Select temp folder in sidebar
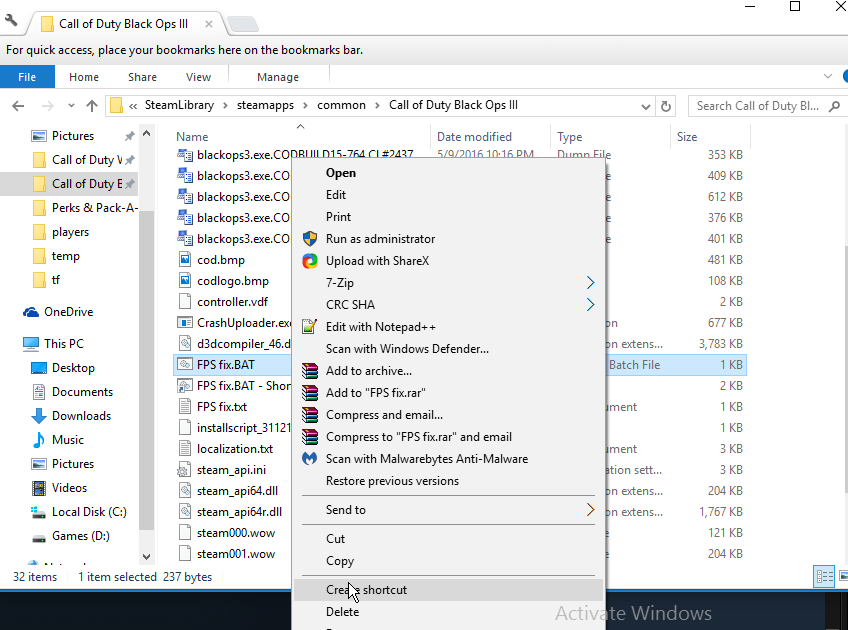848x630 pixels. (x=65, y=256)
